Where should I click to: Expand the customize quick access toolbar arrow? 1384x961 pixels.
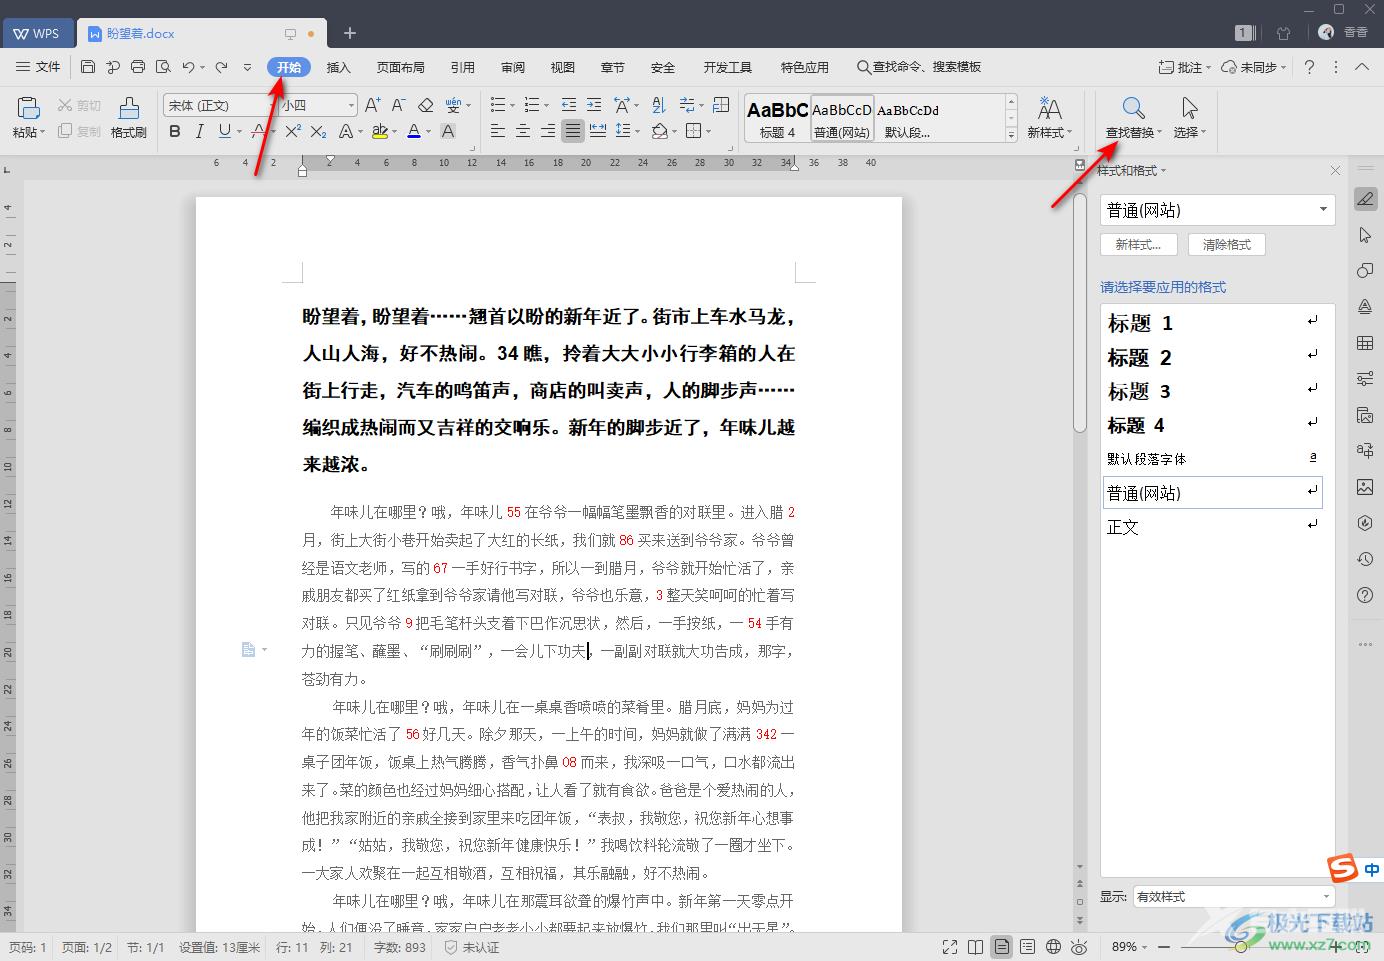(248, 67)
